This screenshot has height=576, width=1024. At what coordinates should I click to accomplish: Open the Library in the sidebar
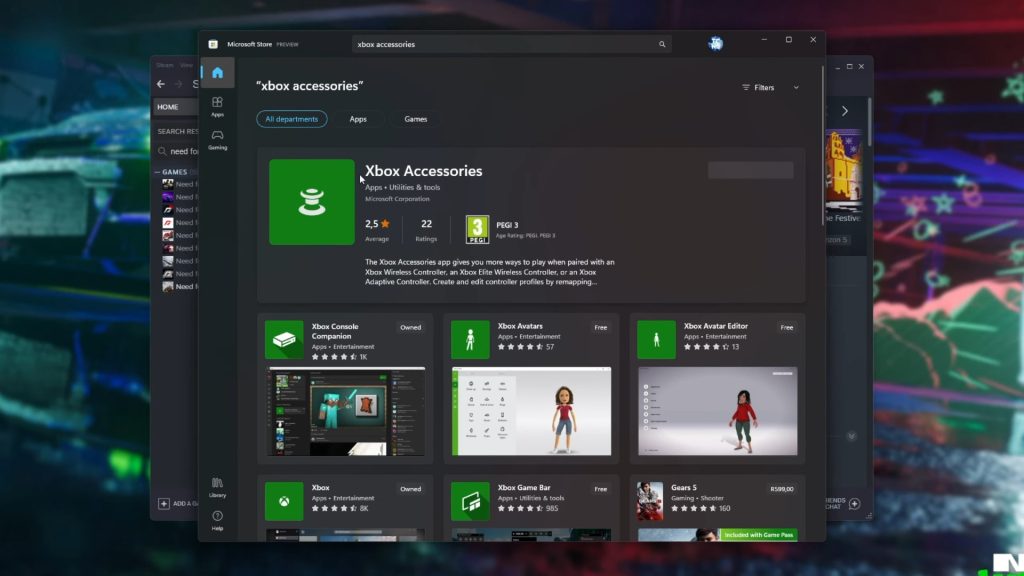pos(217,487)
